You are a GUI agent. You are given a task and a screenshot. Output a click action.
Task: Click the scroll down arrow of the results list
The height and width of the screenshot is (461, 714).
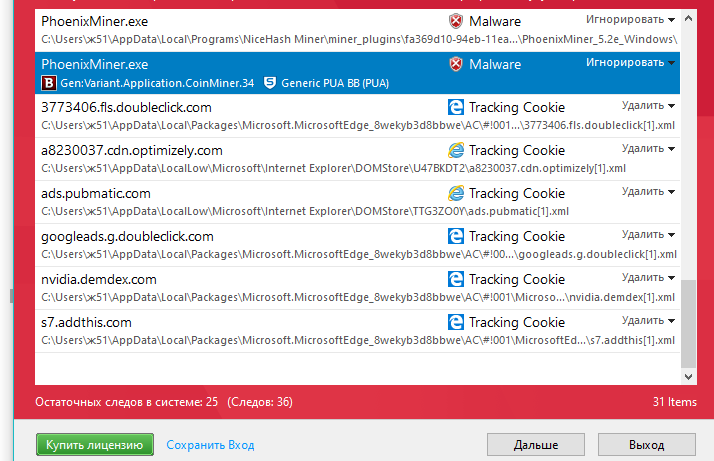(688, 377)
